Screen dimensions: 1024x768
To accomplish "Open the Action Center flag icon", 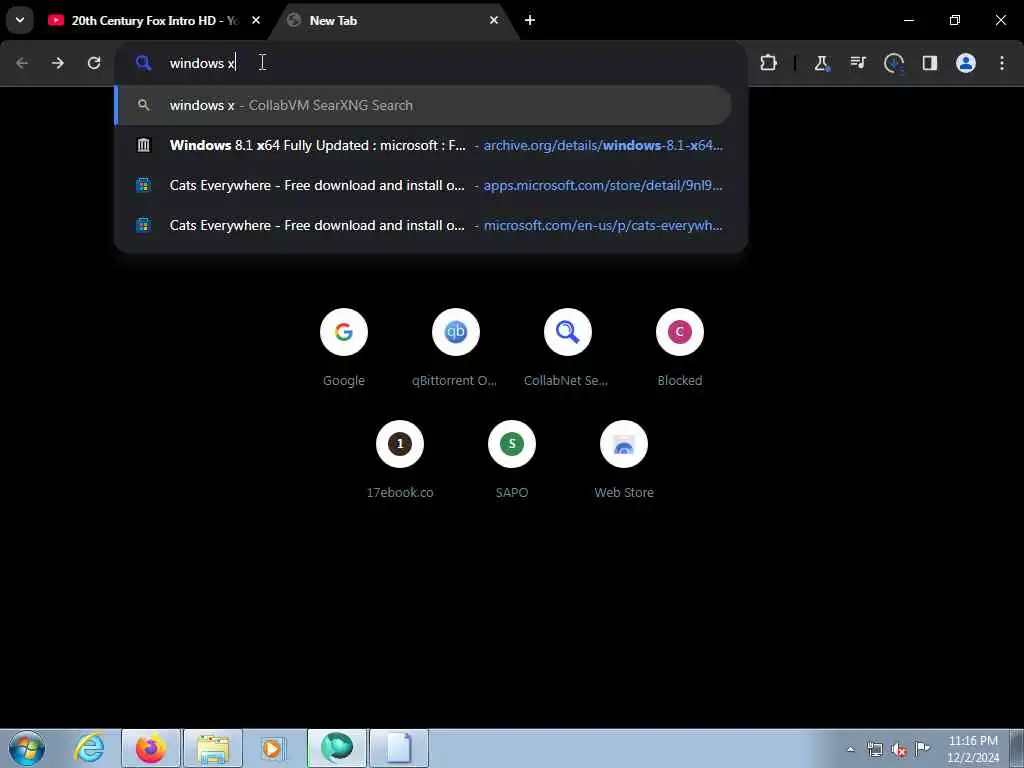I will pos(922,748).
